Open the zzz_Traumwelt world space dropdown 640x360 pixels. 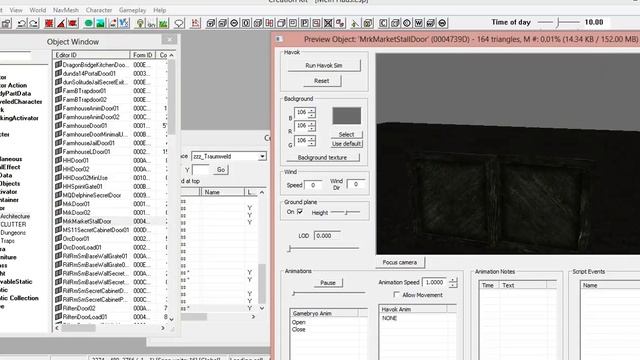[262, 156]
